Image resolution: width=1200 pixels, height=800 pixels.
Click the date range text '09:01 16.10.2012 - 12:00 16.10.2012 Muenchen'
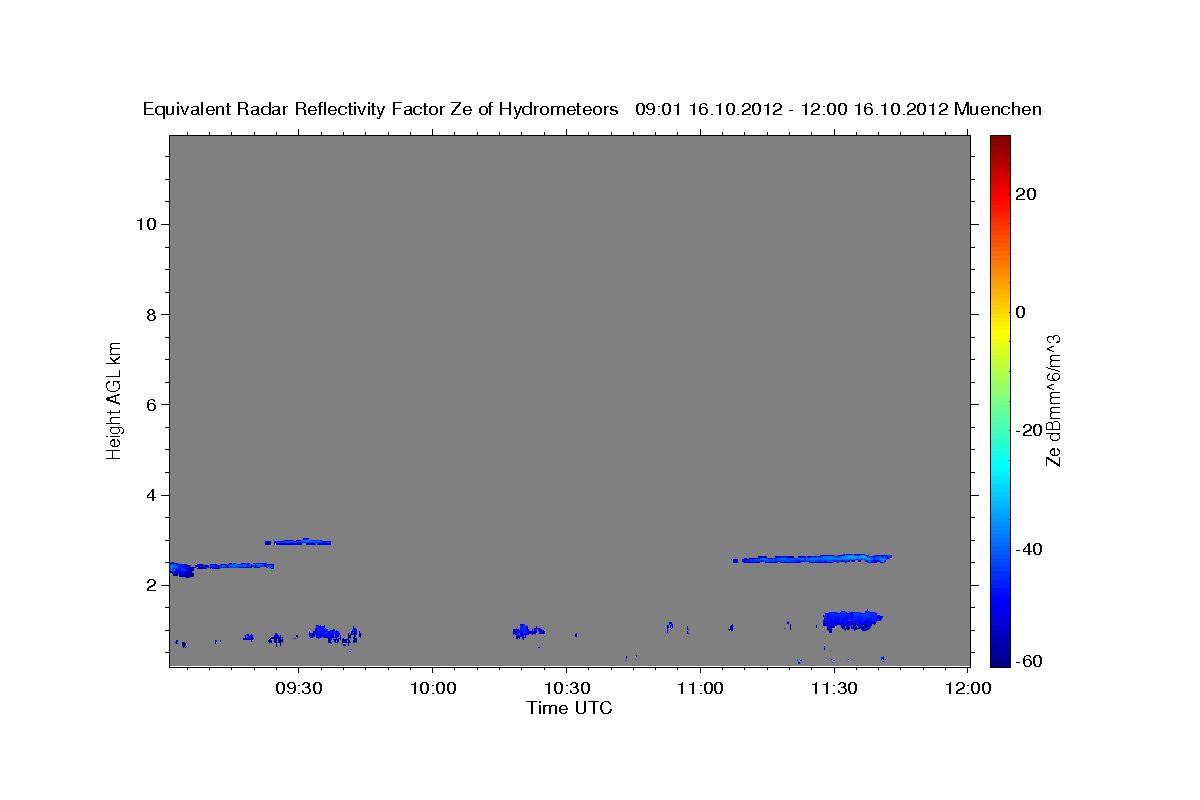coord(838,109)
